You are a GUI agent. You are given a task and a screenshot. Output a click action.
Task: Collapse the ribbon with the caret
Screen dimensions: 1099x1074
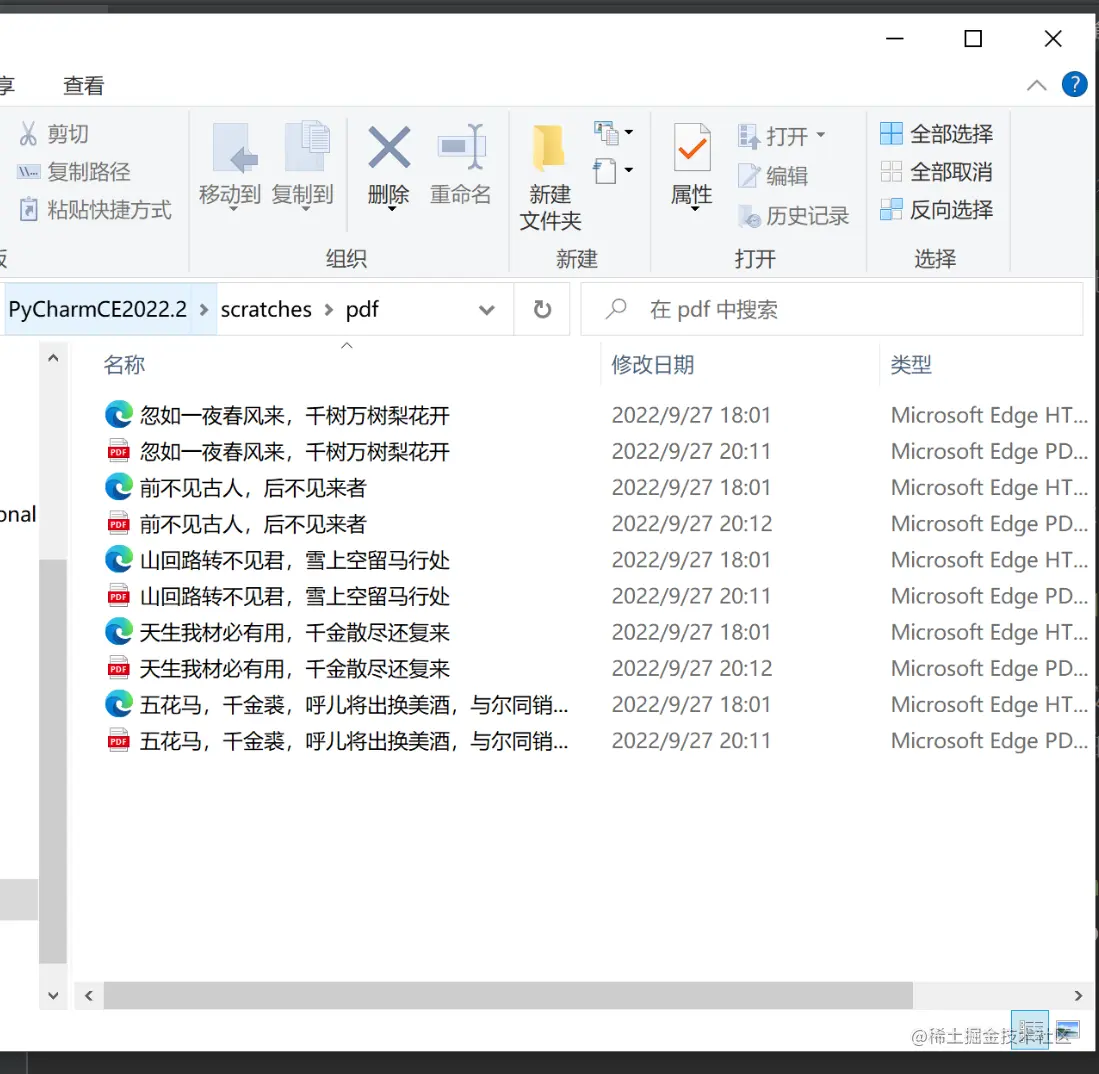(1036, 86)
